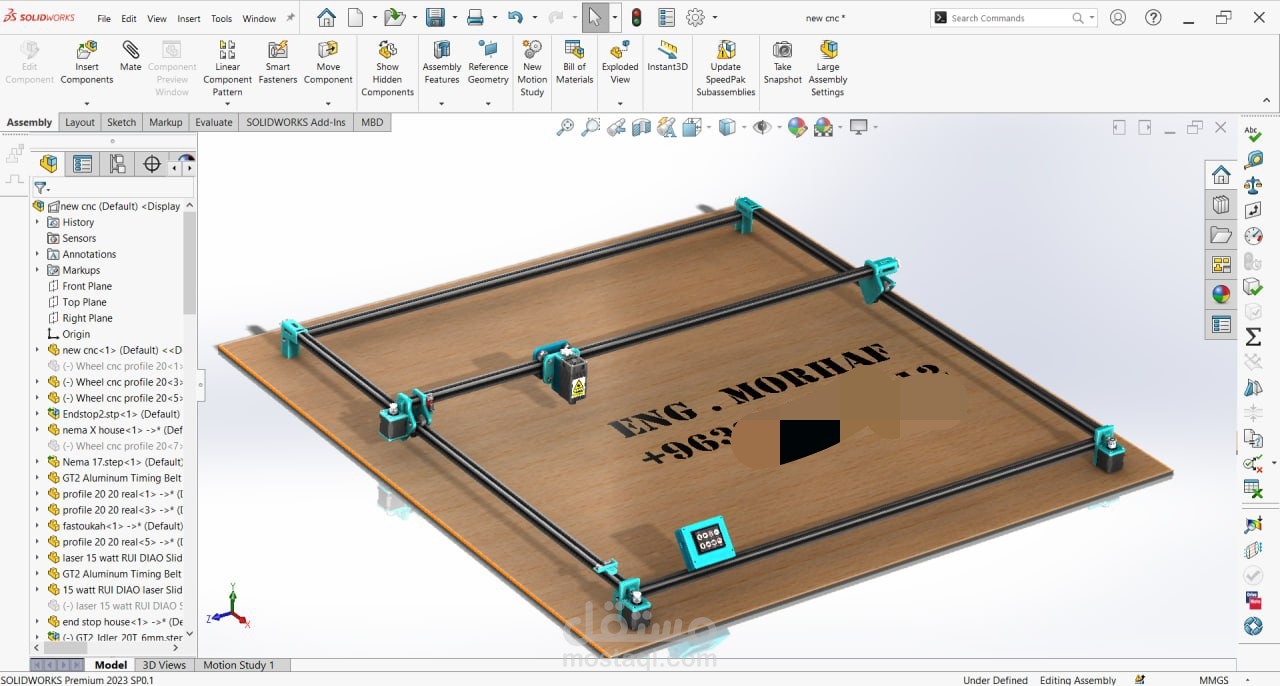This screenshot has height=686, width=1280.
Task: Open FeatureManager design tree tab
Action: pyautogui.click(x=48, y=164)
